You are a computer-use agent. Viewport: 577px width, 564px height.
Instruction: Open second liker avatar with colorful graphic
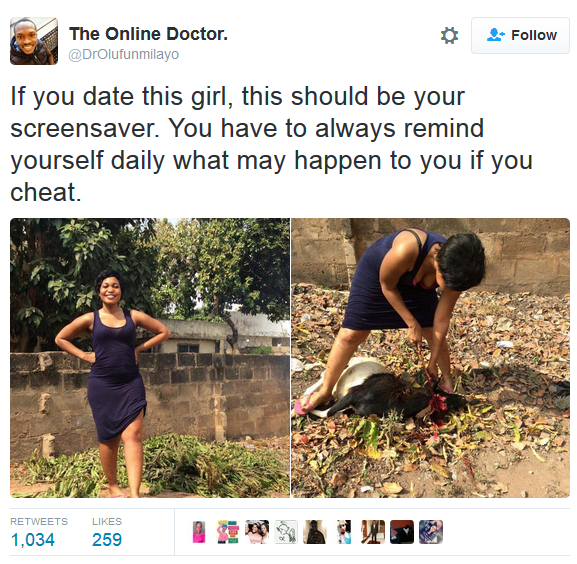(x=228, y=532)
